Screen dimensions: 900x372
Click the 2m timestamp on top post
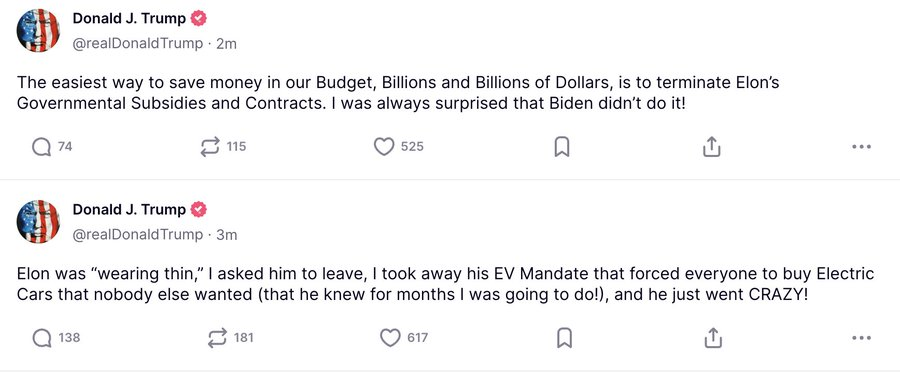point(226,44)
